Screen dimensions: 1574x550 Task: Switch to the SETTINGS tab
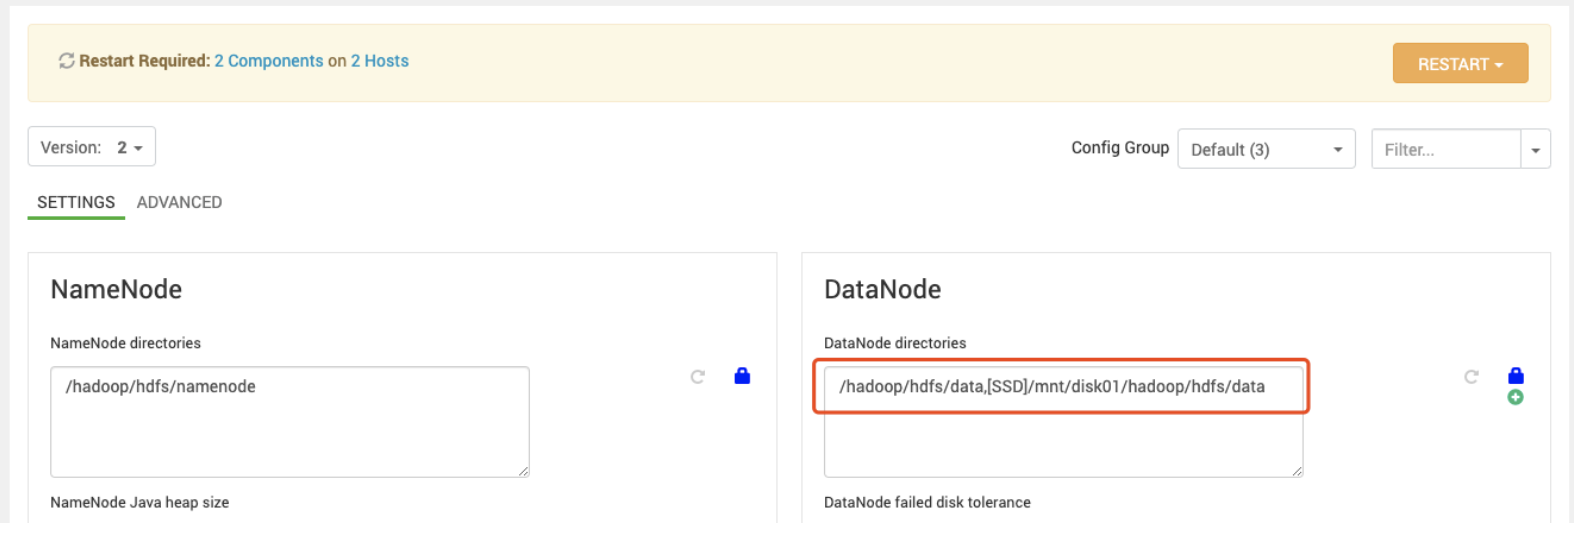point(76,202)
